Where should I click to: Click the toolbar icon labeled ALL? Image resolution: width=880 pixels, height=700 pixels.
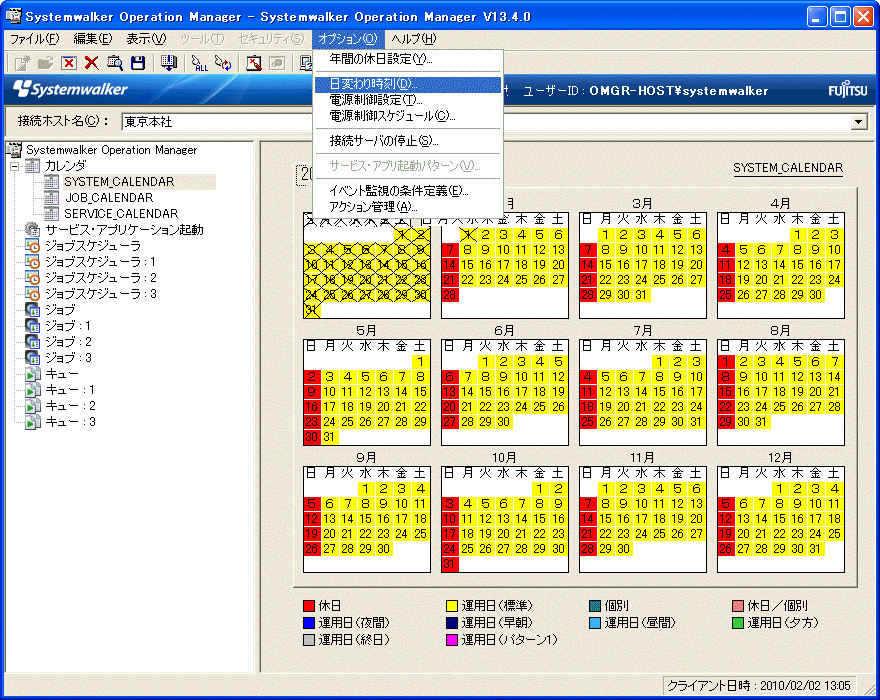coord(199,63)
